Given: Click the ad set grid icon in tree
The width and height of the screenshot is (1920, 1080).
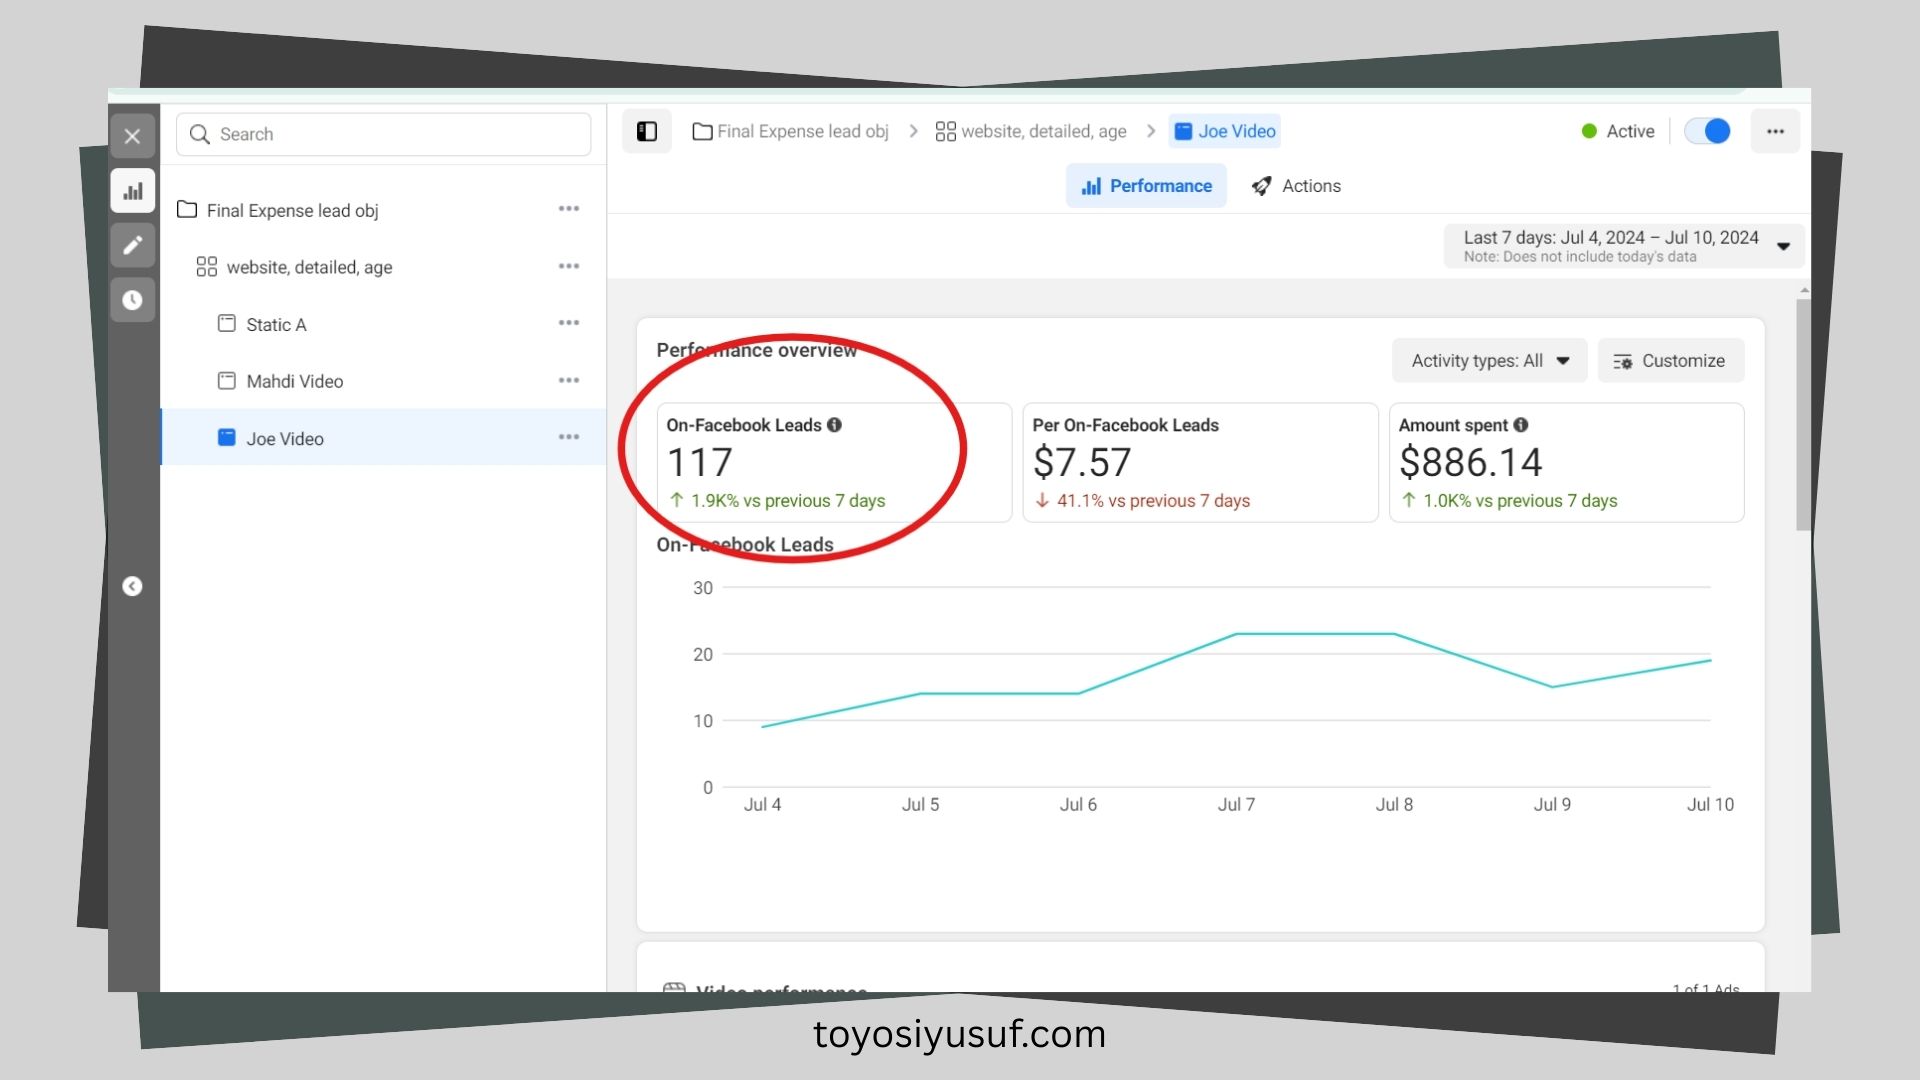Looking at the screenshot, I should [x=207, y=267].
